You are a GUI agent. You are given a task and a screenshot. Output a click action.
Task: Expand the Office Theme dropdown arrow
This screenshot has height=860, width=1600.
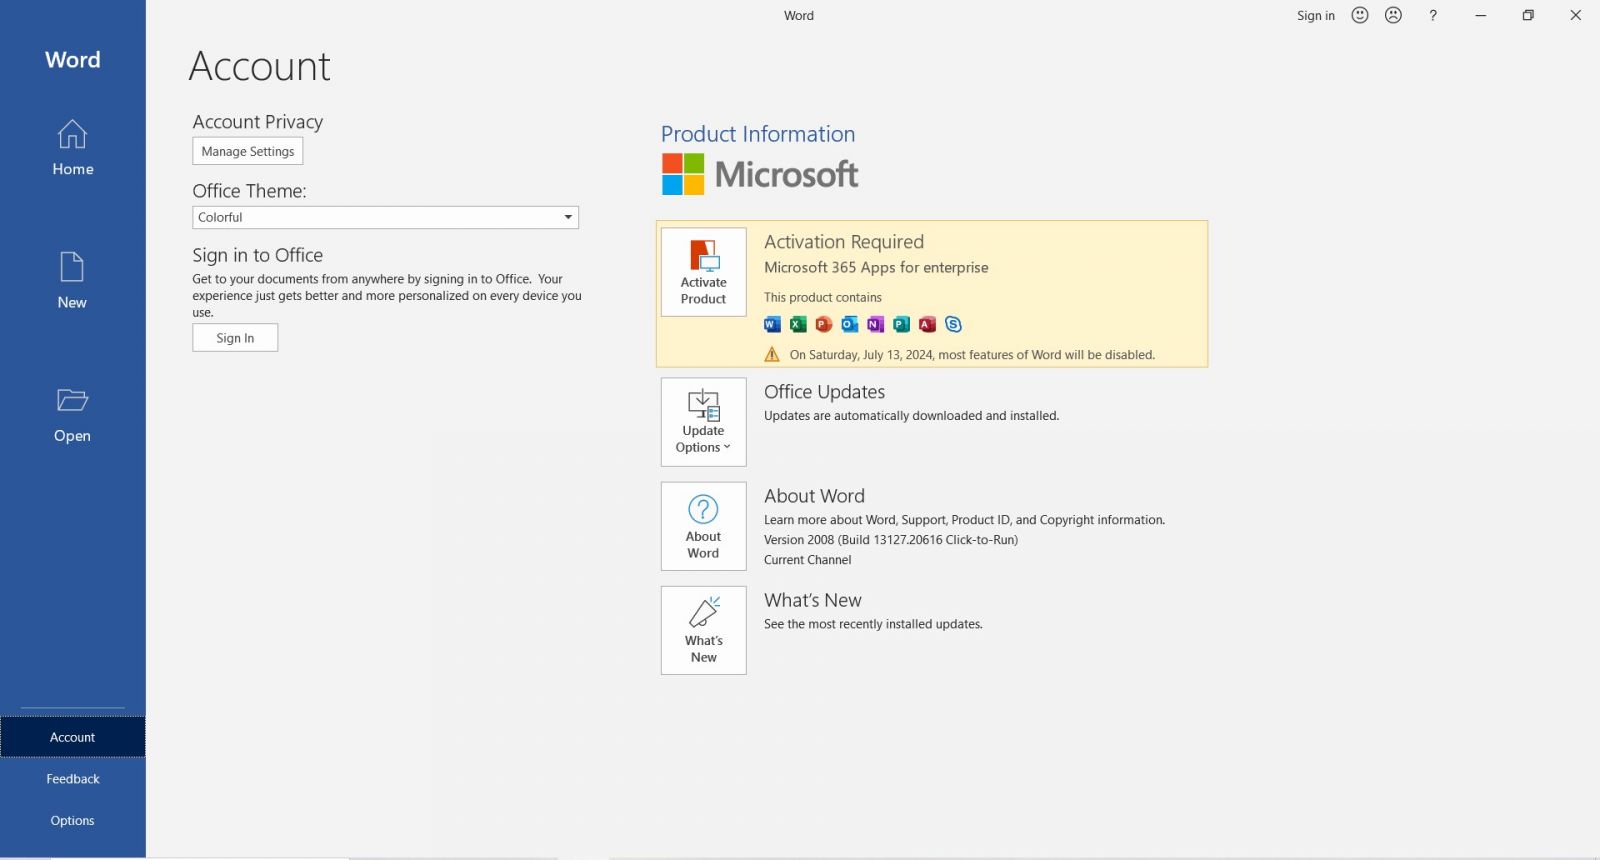[x=568, y=217]
